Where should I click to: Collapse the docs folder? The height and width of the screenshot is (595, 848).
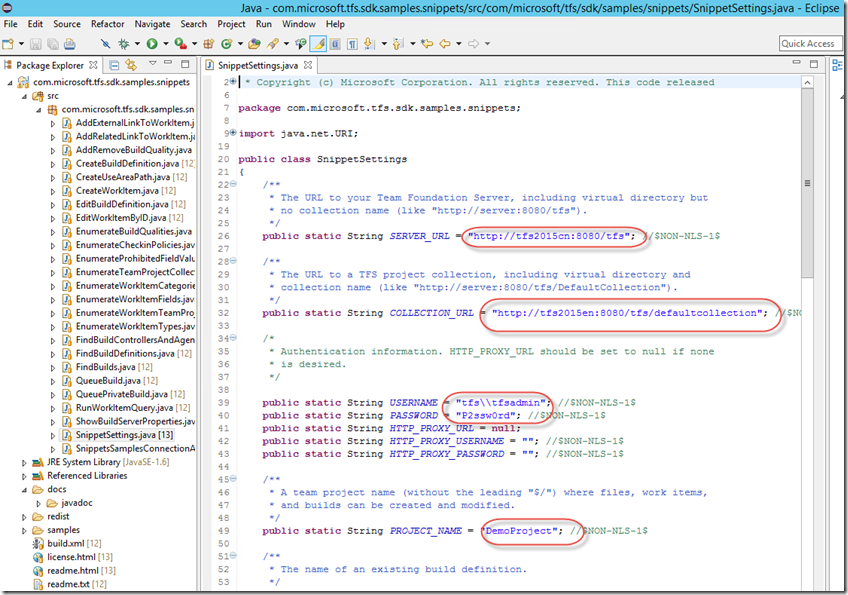point(24,490)
